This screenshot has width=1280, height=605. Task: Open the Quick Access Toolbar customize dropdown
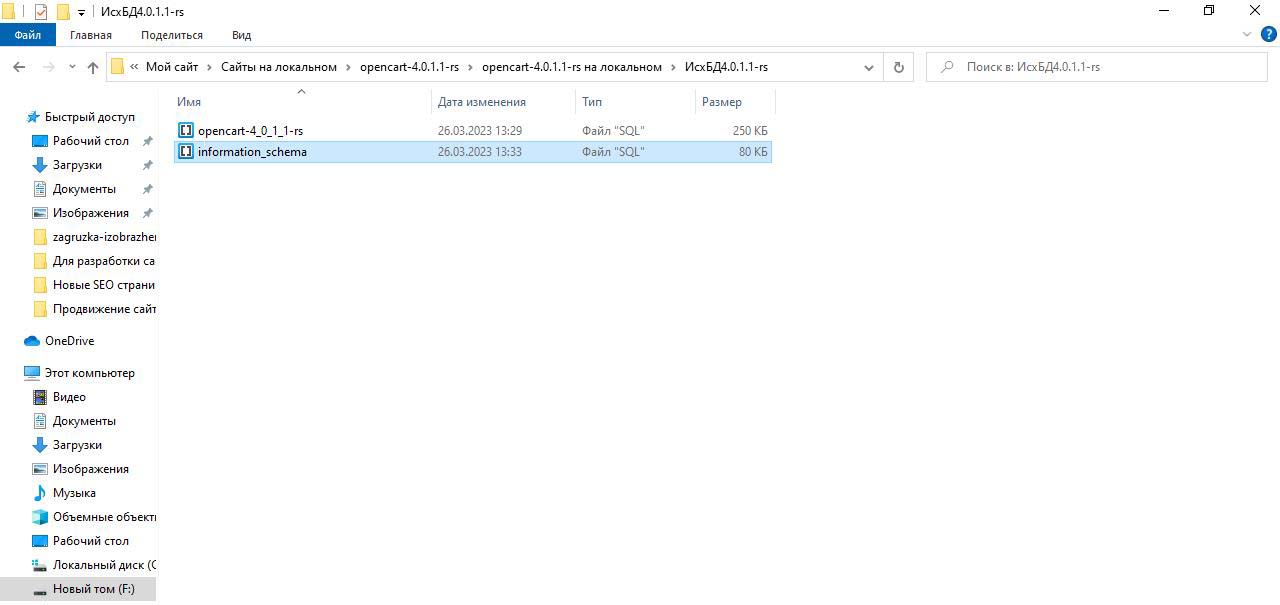tap(81, 12)
